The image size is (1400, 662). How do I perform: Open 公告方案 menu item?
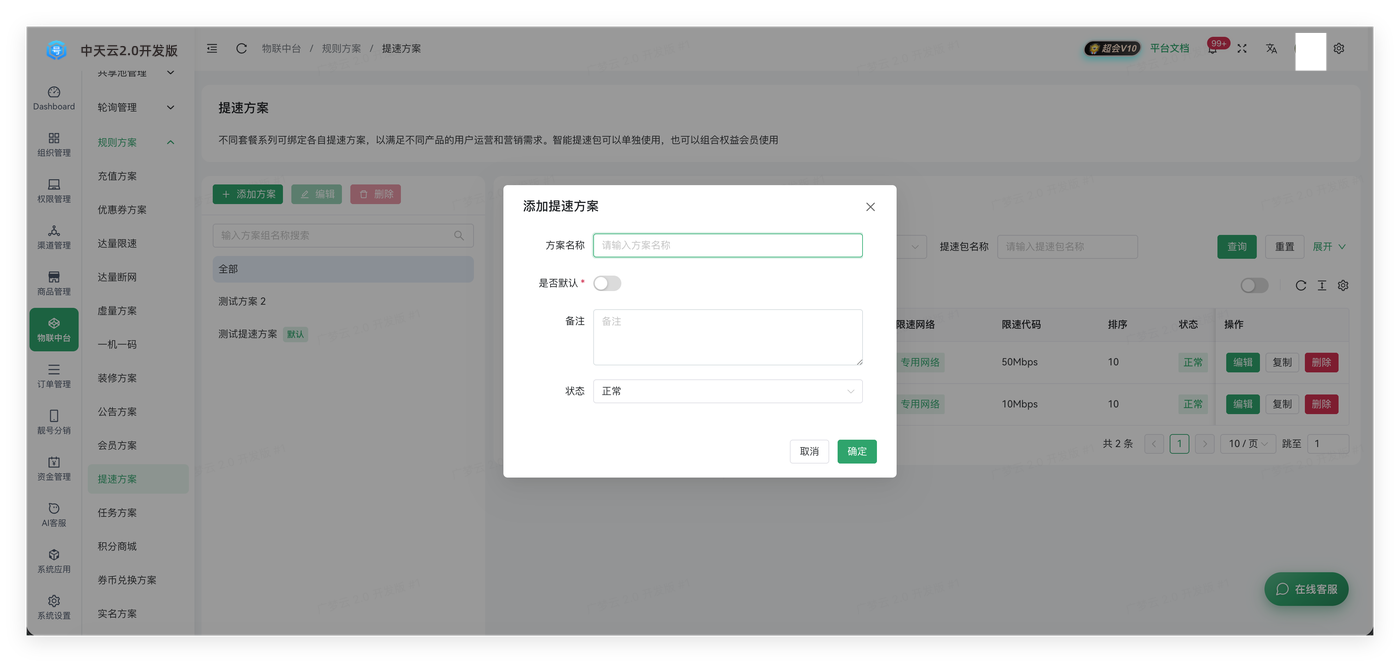point(138,412)
